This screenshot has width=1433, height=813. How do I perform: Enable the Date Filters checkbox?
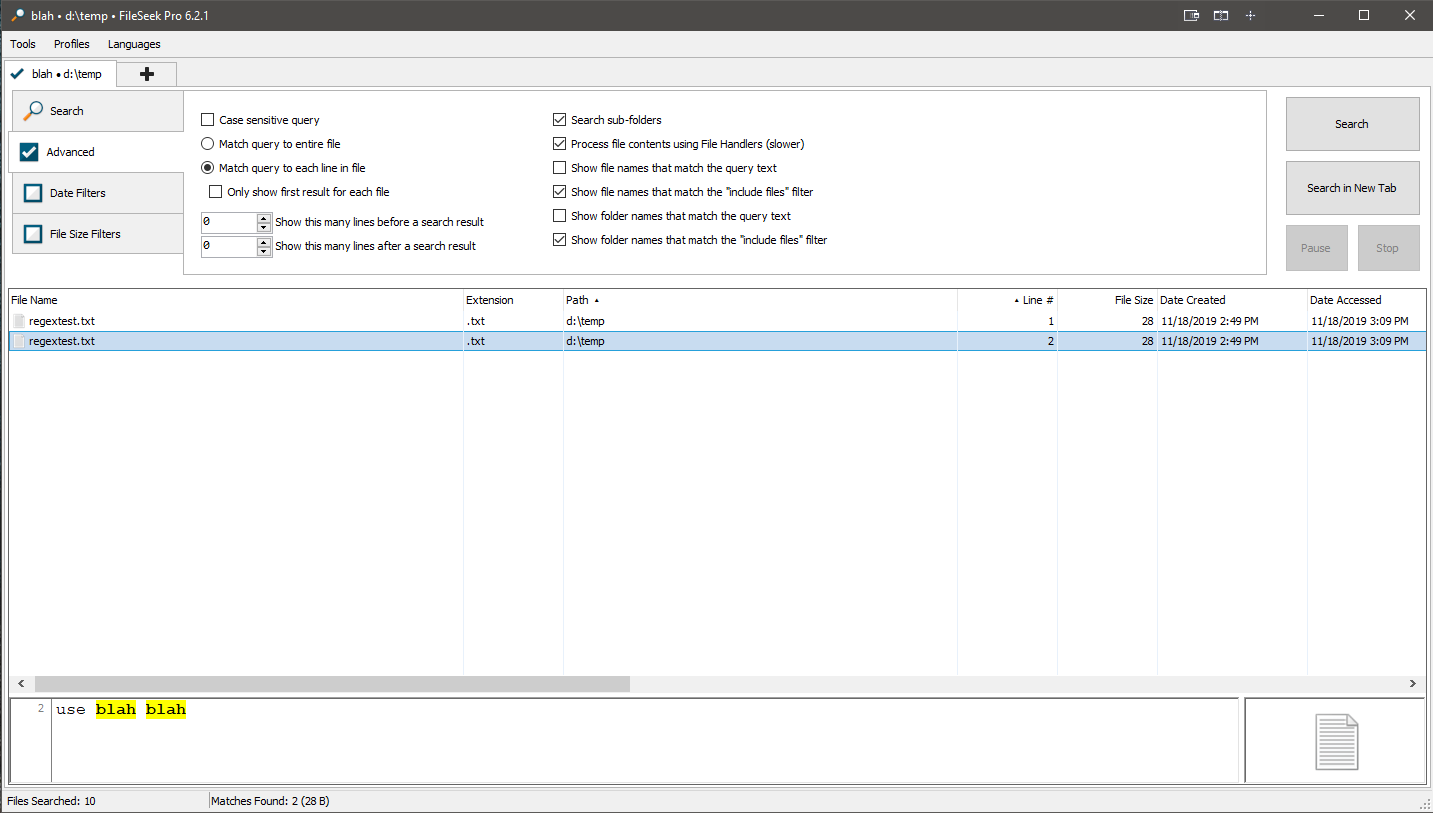(33, 193)
